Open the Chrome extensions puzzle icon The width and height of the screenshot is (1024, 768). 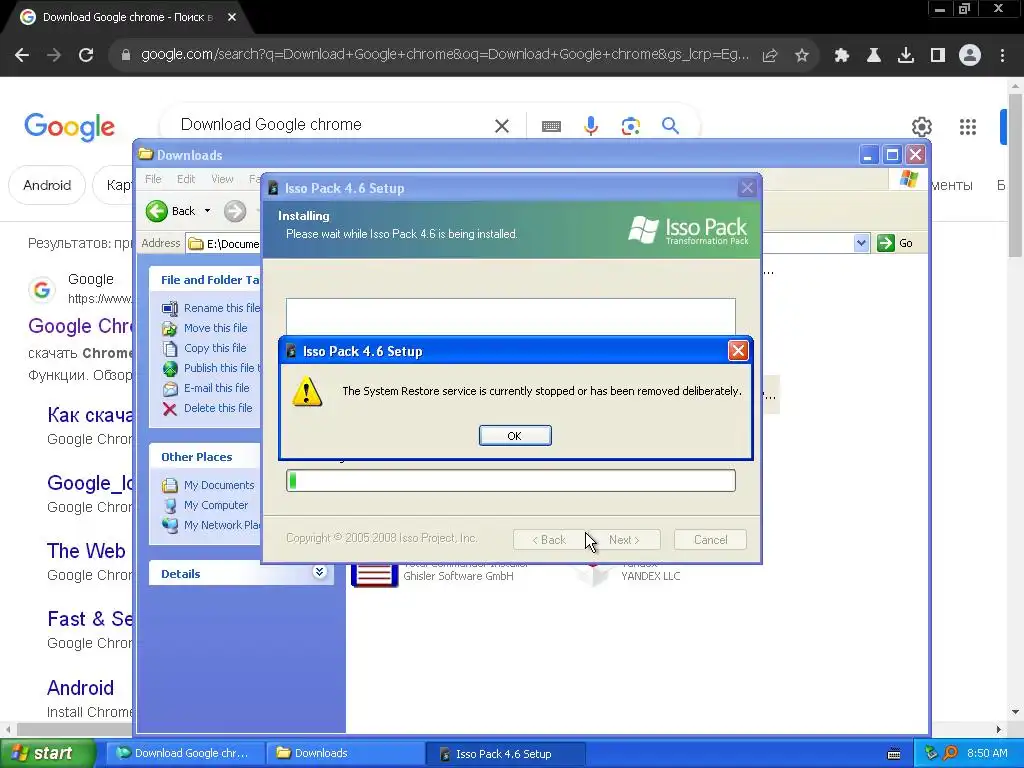pyautogui.click(x=842, y=56)
